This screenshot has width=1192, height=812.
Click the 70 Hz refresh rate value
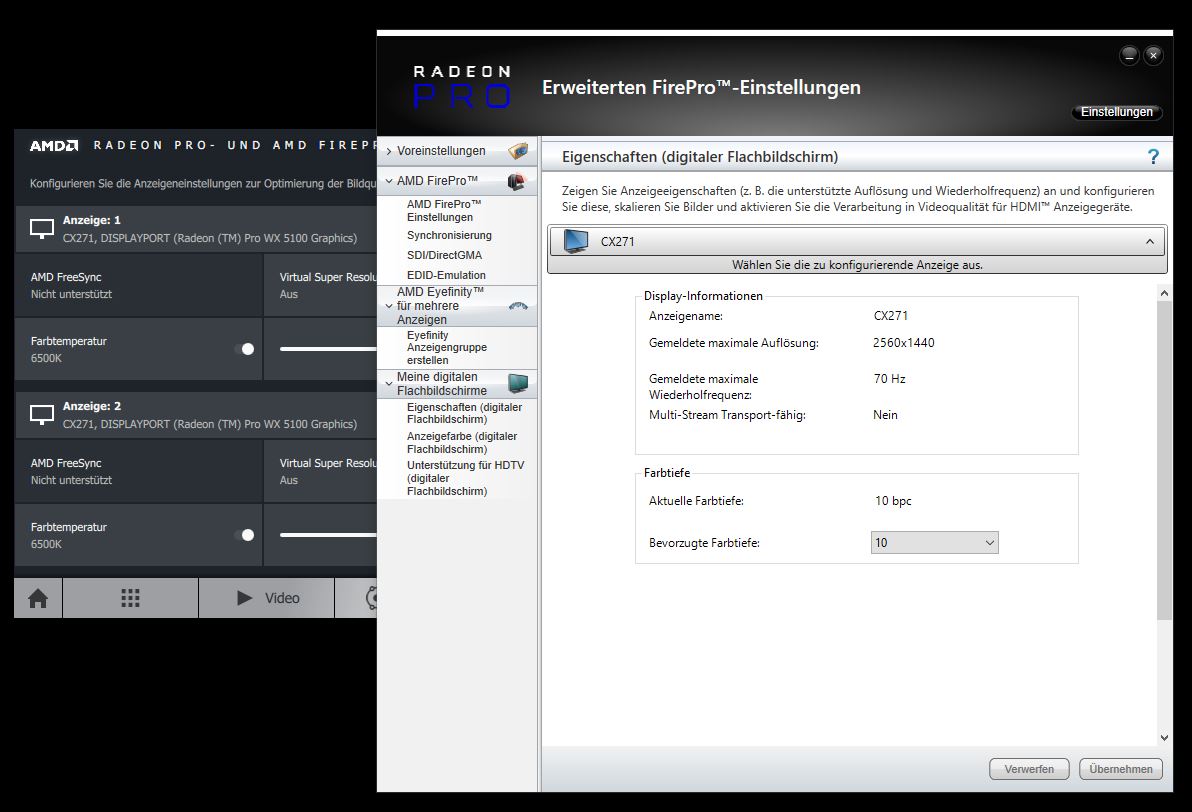889,379
